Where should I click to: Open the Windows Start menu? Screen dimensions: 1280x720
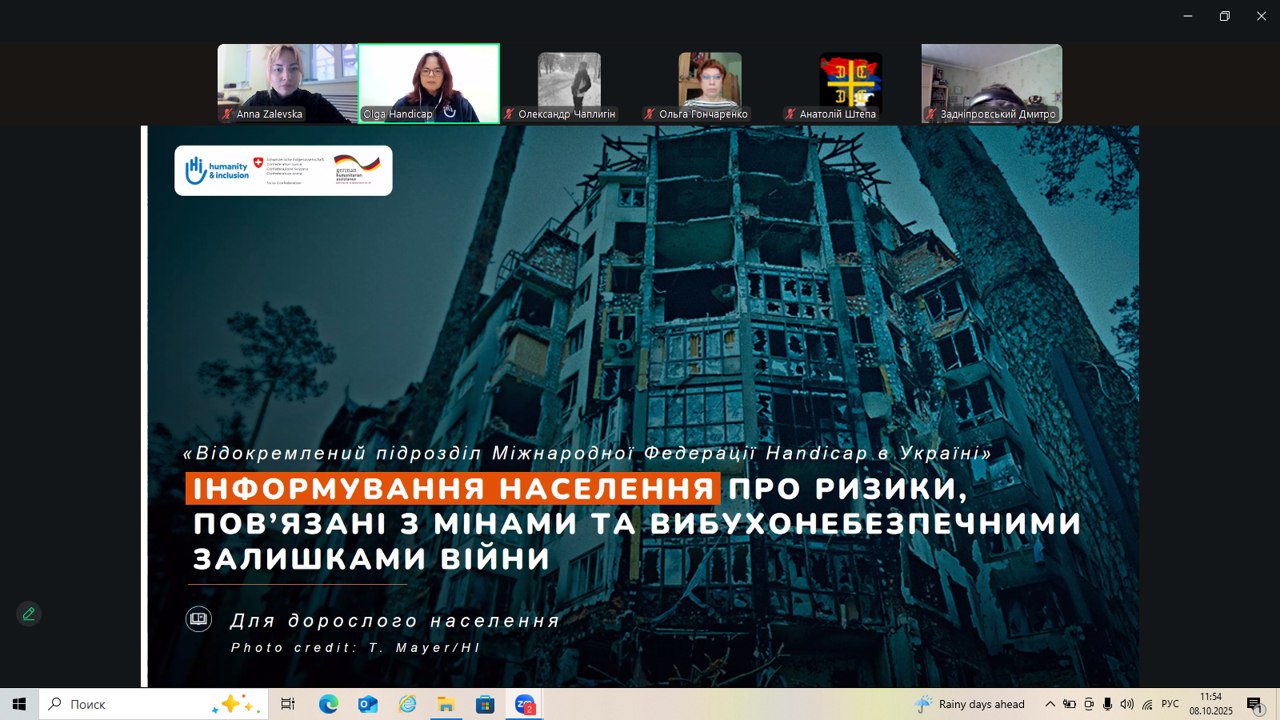[19, 704]
